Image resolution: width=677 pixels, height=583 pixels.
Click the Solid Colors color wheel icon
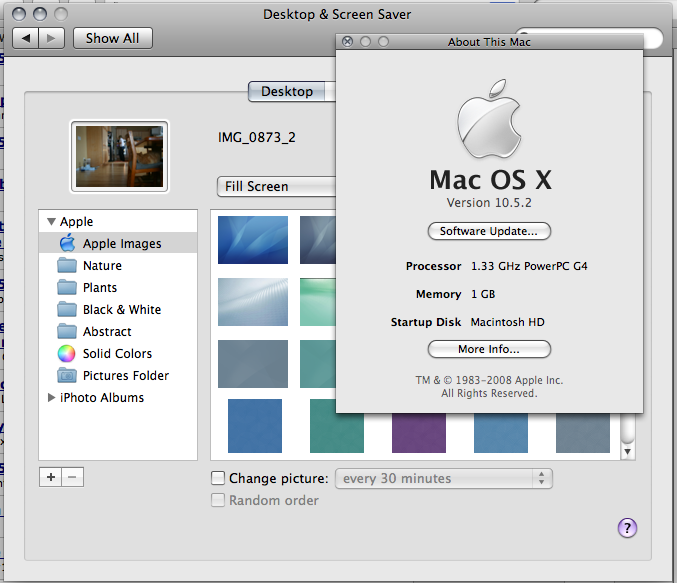(66, 354)
